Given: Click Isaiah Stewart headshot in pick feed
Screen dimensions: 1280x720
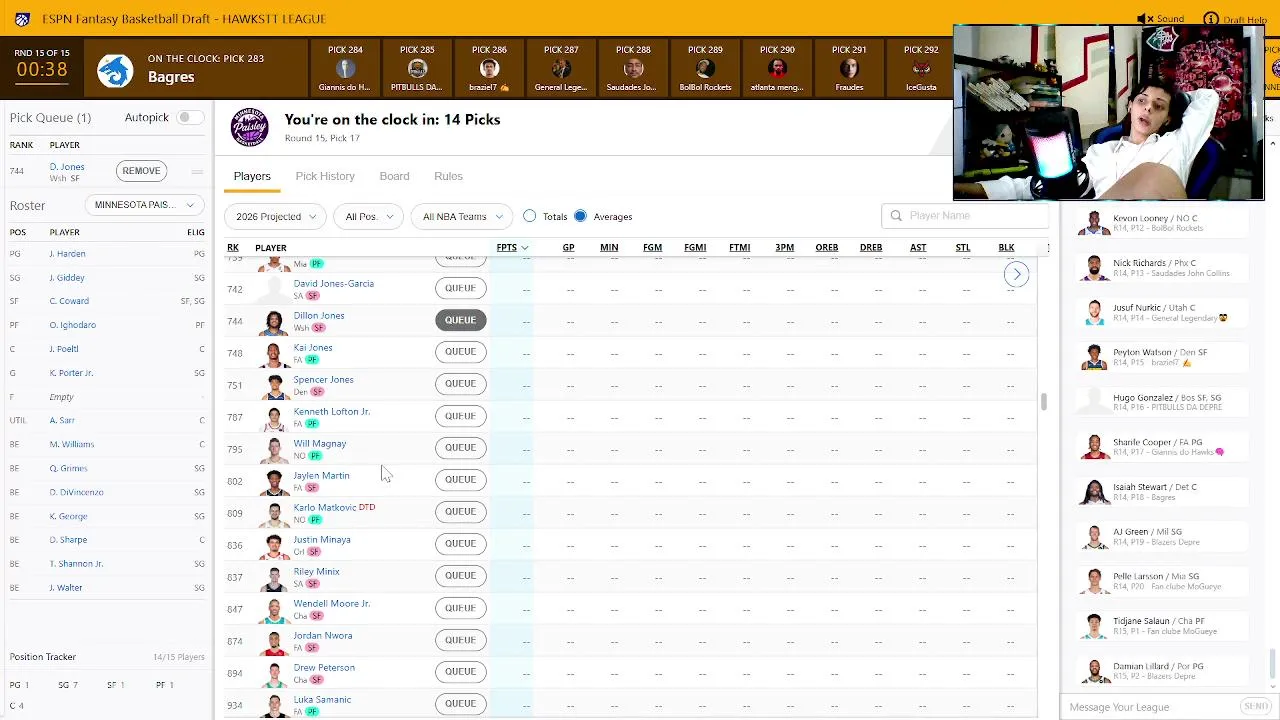Looking at the screenshot, I should pyautogui.click(x=1094, y=492).
